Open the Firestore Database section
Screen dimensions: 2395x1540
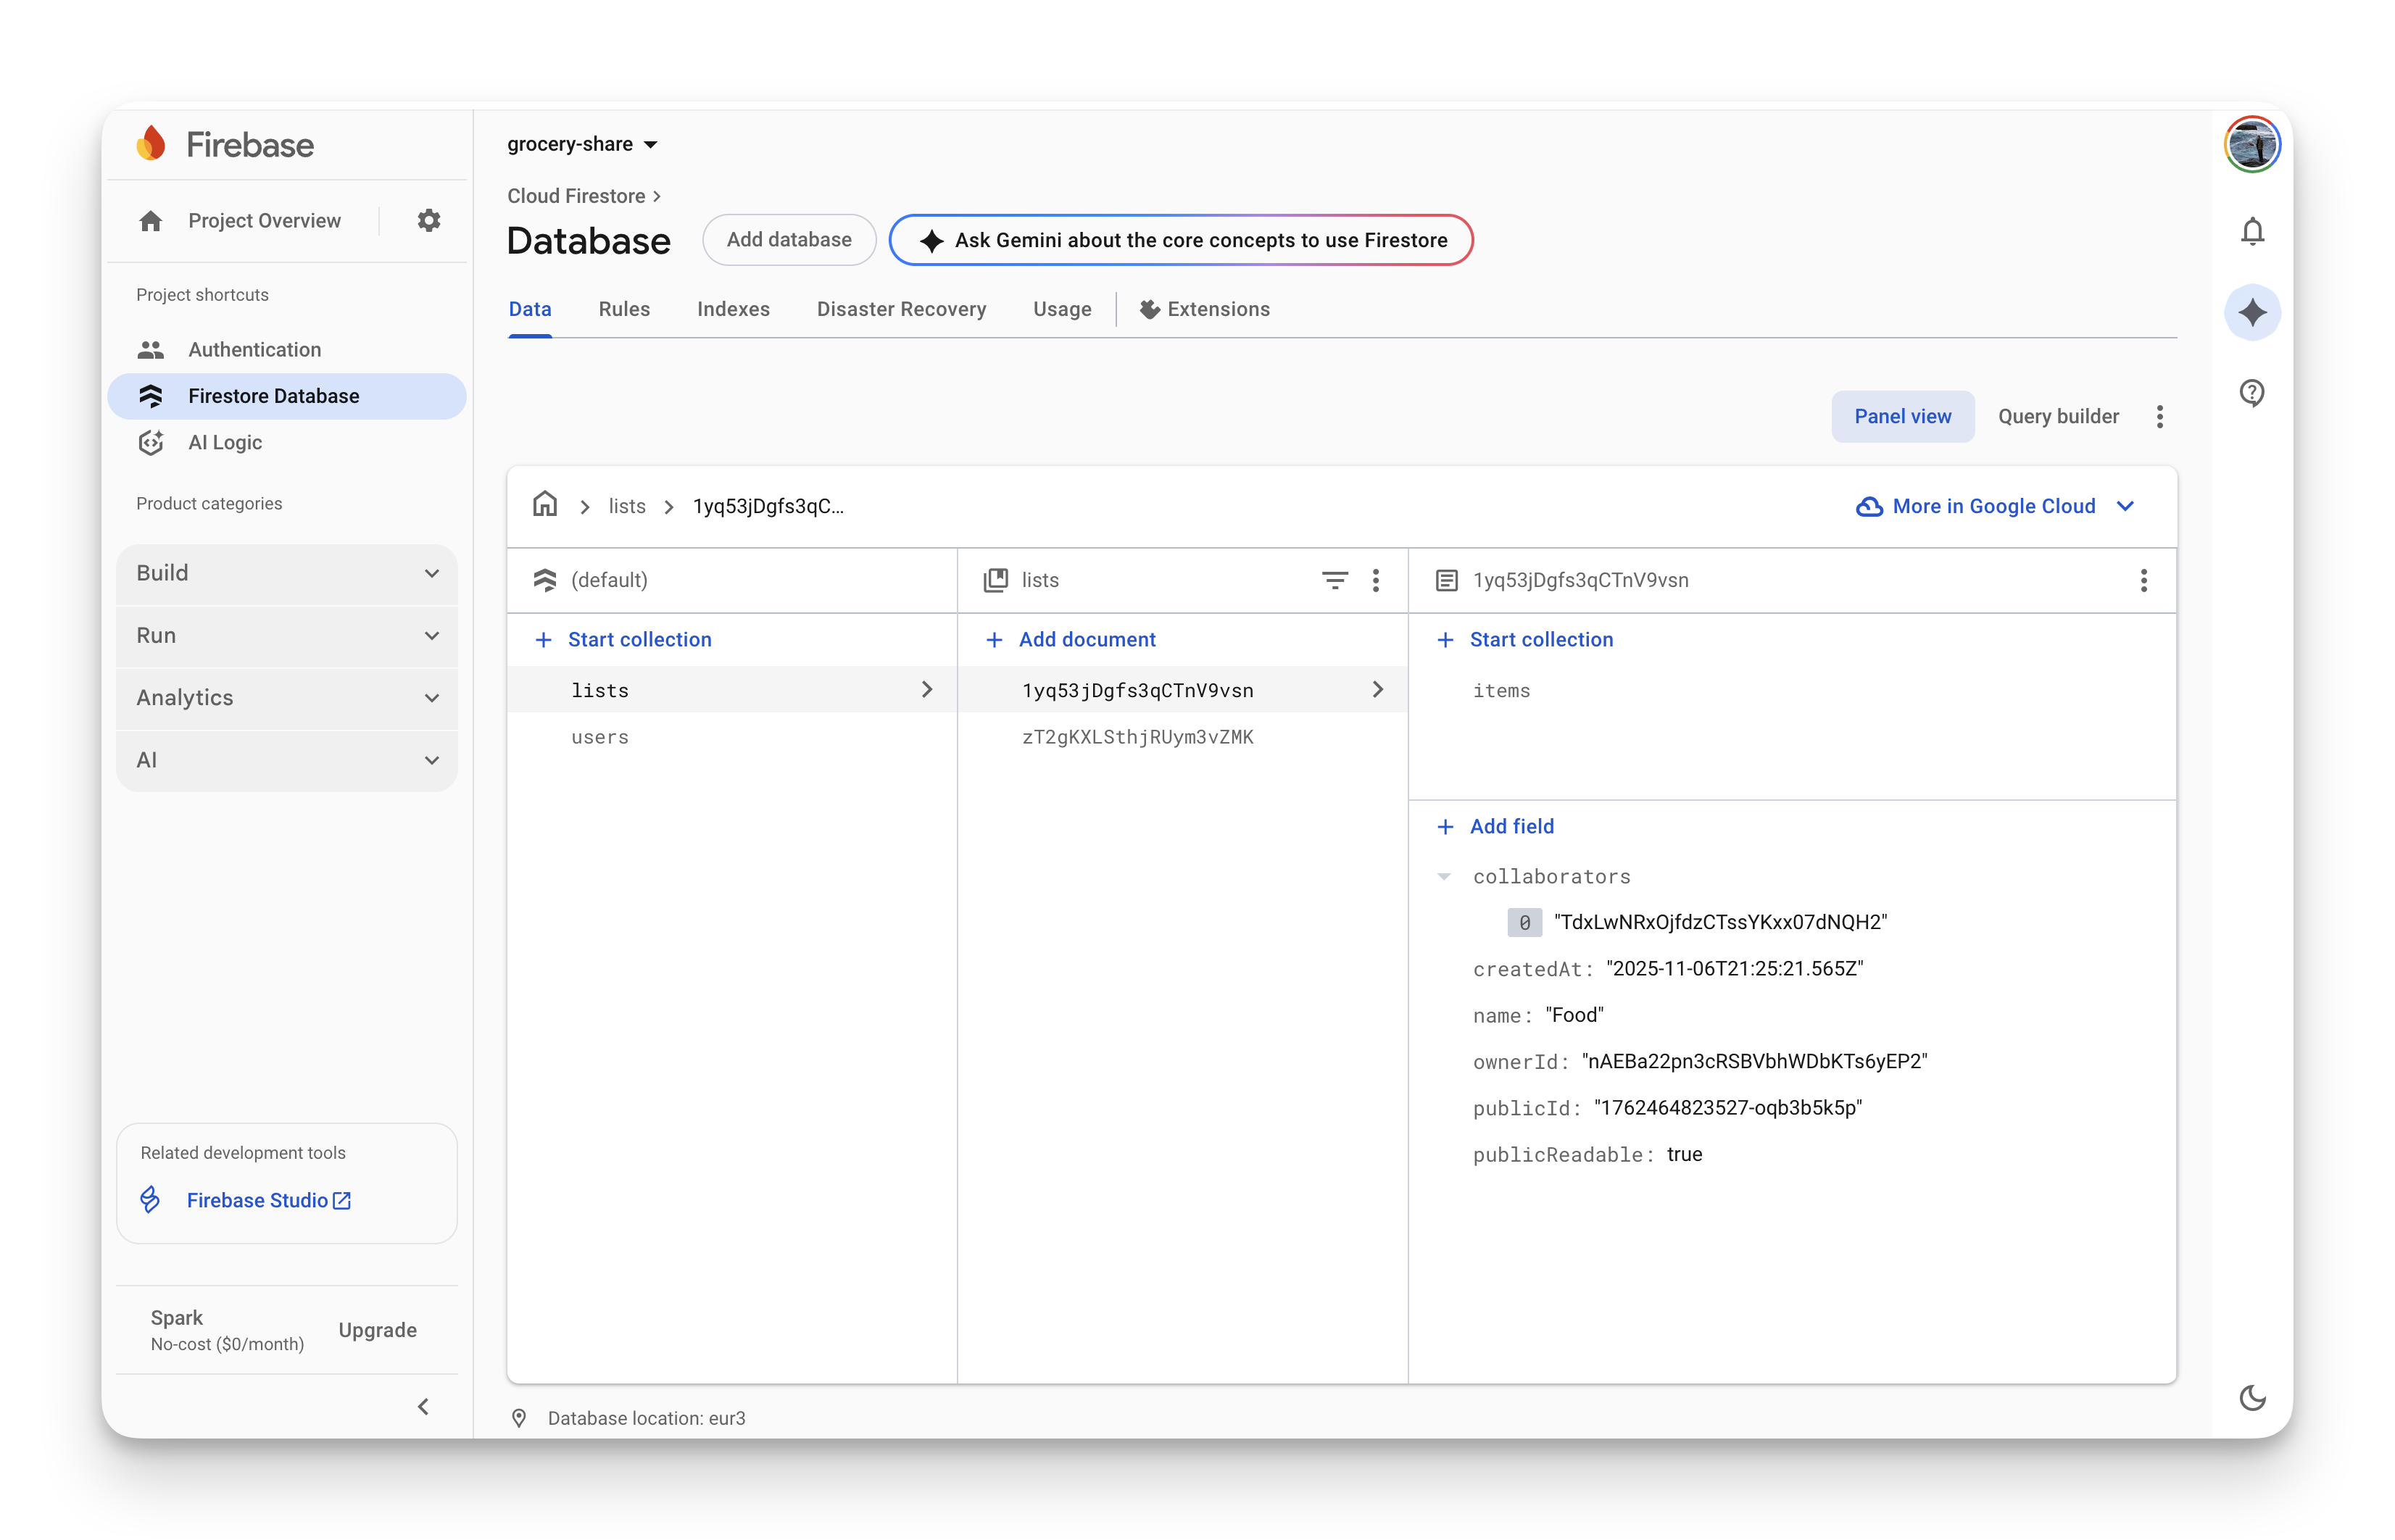pos(273,396)
